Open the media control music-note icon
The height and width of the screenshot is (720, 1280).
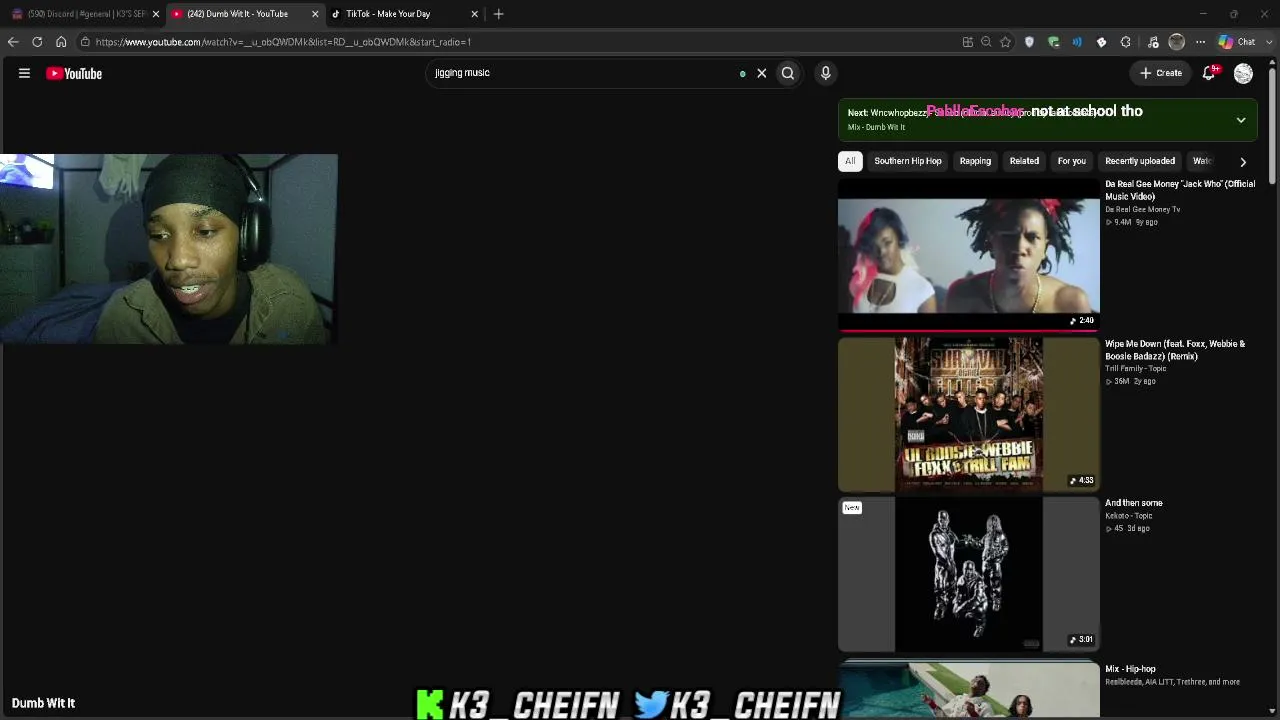(1152, 42)
